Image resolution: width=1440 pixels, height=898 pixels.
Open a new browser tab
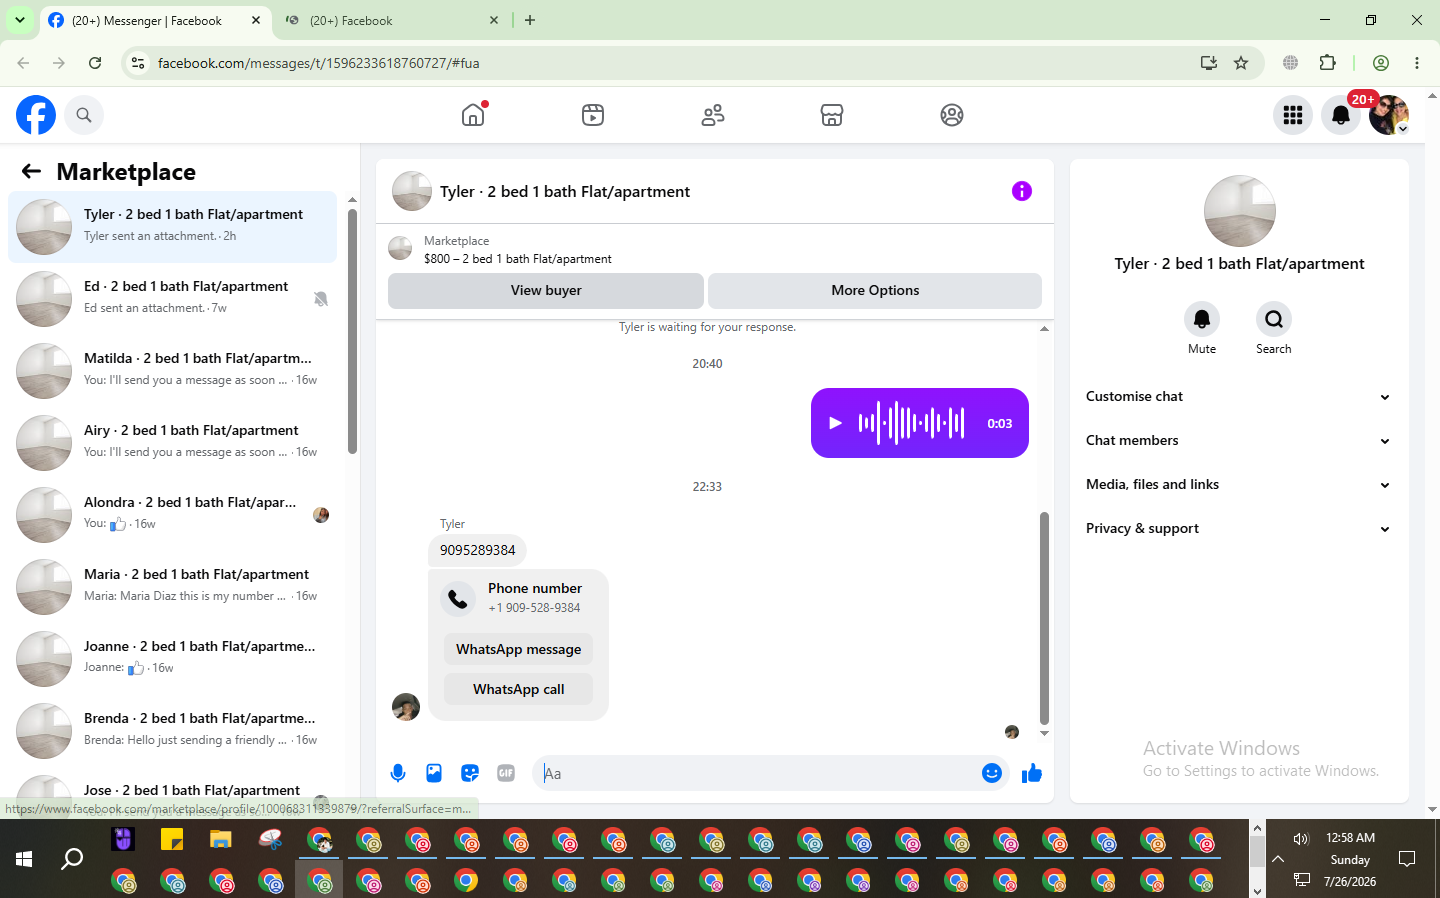point(530,20)
